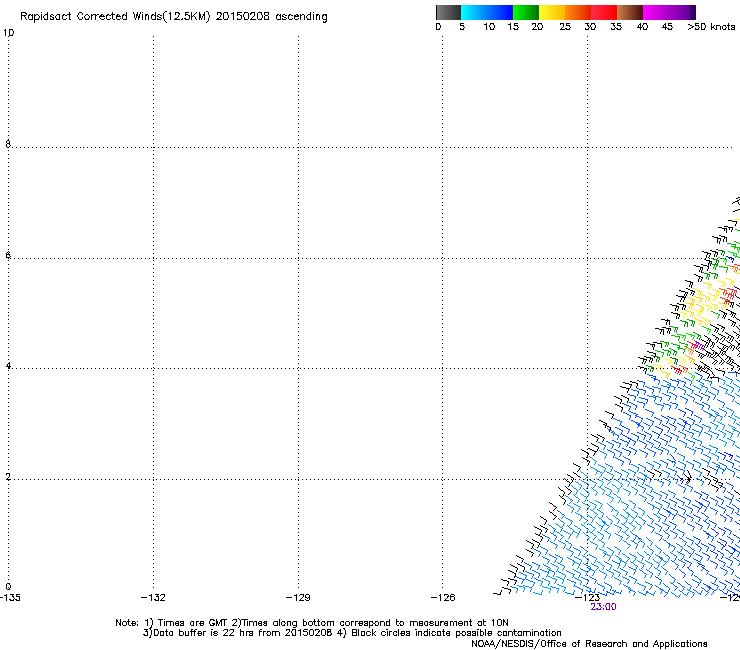
Task: Click the longitude label '-129'
Action: (298, 598)
